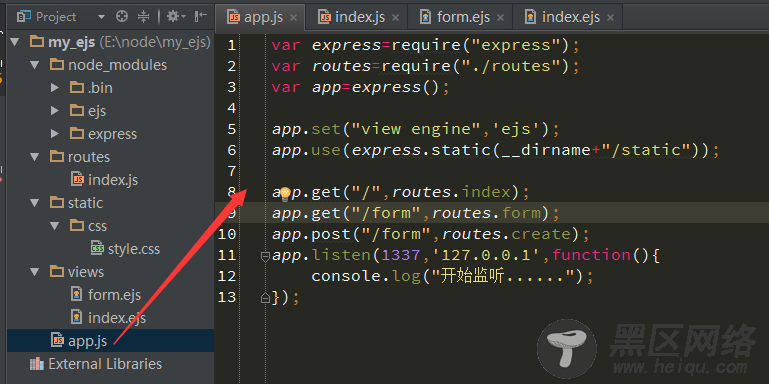Select the routes folder icon

[57, 156]
